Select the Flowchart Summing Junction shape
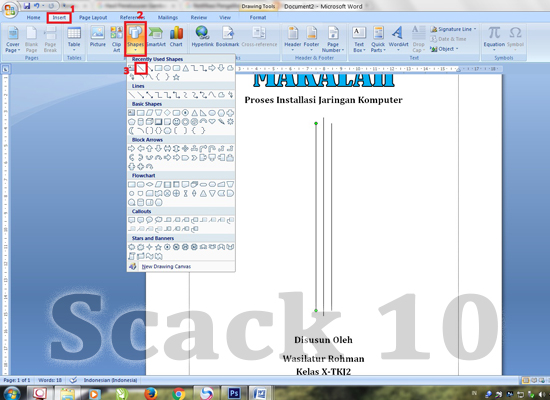This screenshot has height=400, width=550. pos(167,193)
